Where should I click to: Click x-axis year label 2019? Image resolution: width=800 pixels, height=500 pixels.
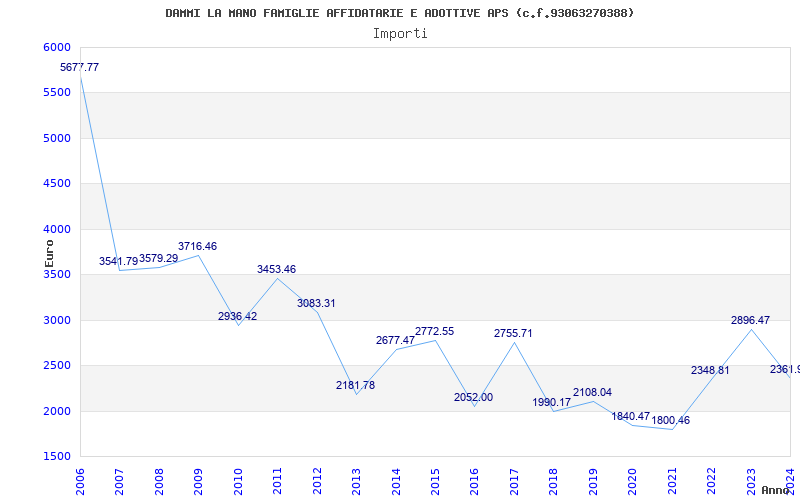coord(593,481)
